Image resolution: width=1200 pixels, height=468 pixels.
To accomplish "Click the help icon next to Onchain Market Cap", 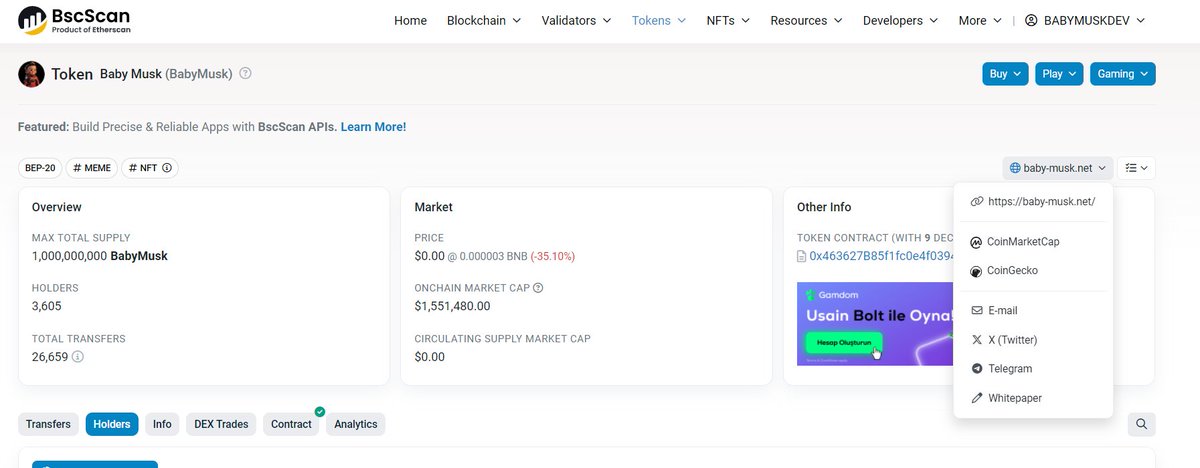I will click(538, 288).
